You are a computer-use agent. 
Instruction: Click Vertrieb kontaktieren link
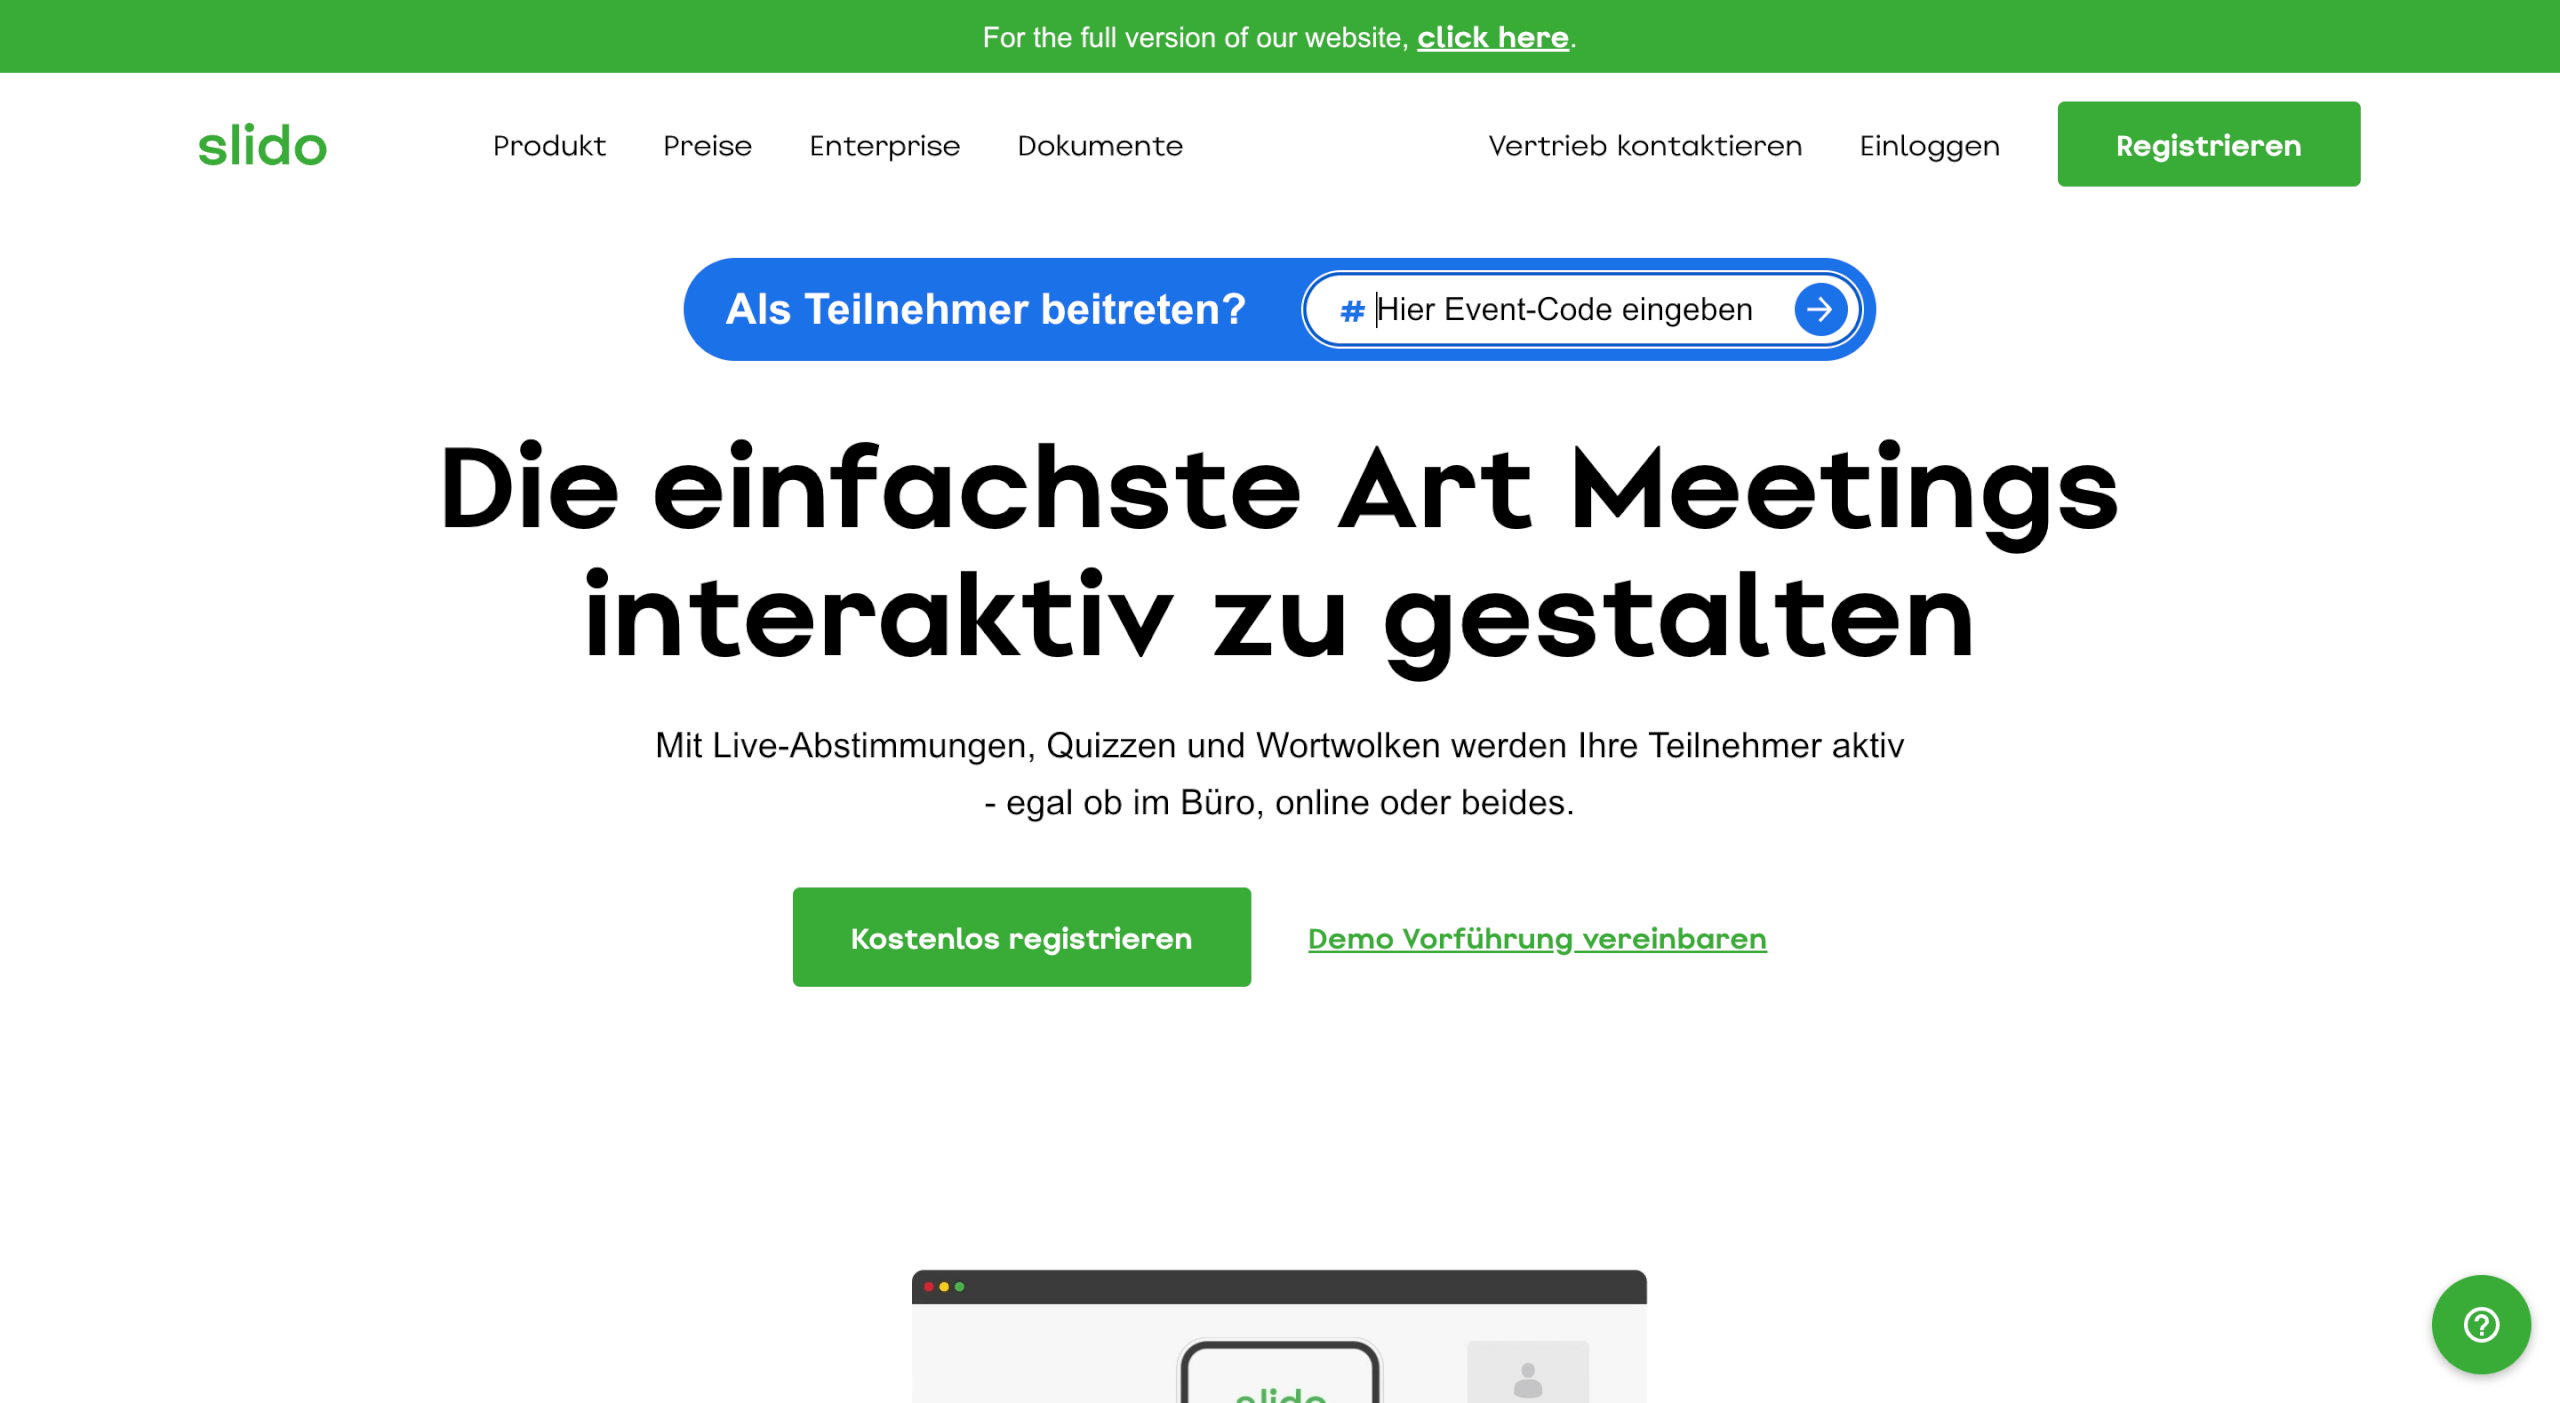(x=1645, y=146)
